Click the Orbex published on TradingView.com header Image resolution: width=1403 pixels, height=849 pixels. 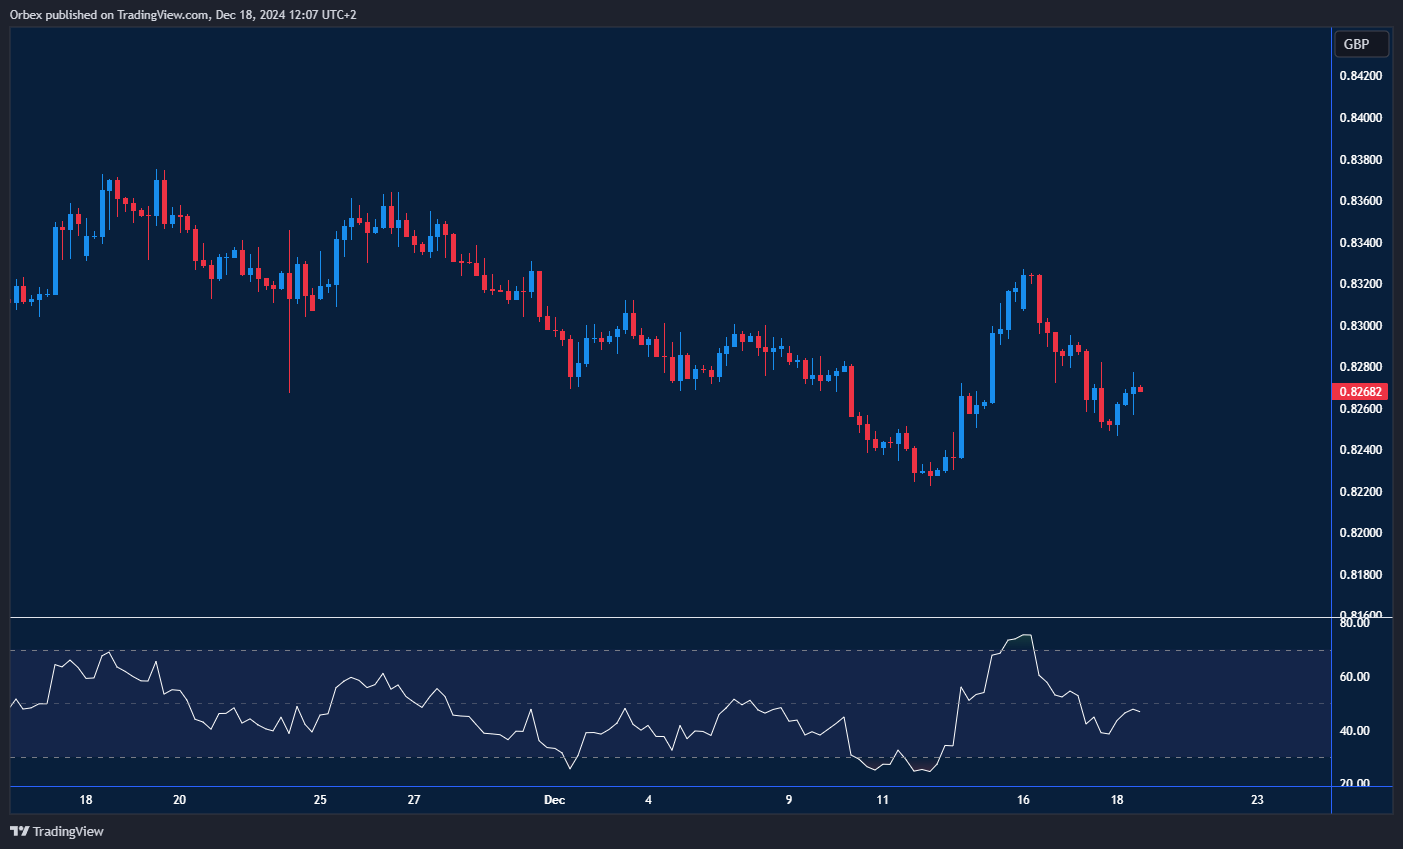(x=183, y=15)
